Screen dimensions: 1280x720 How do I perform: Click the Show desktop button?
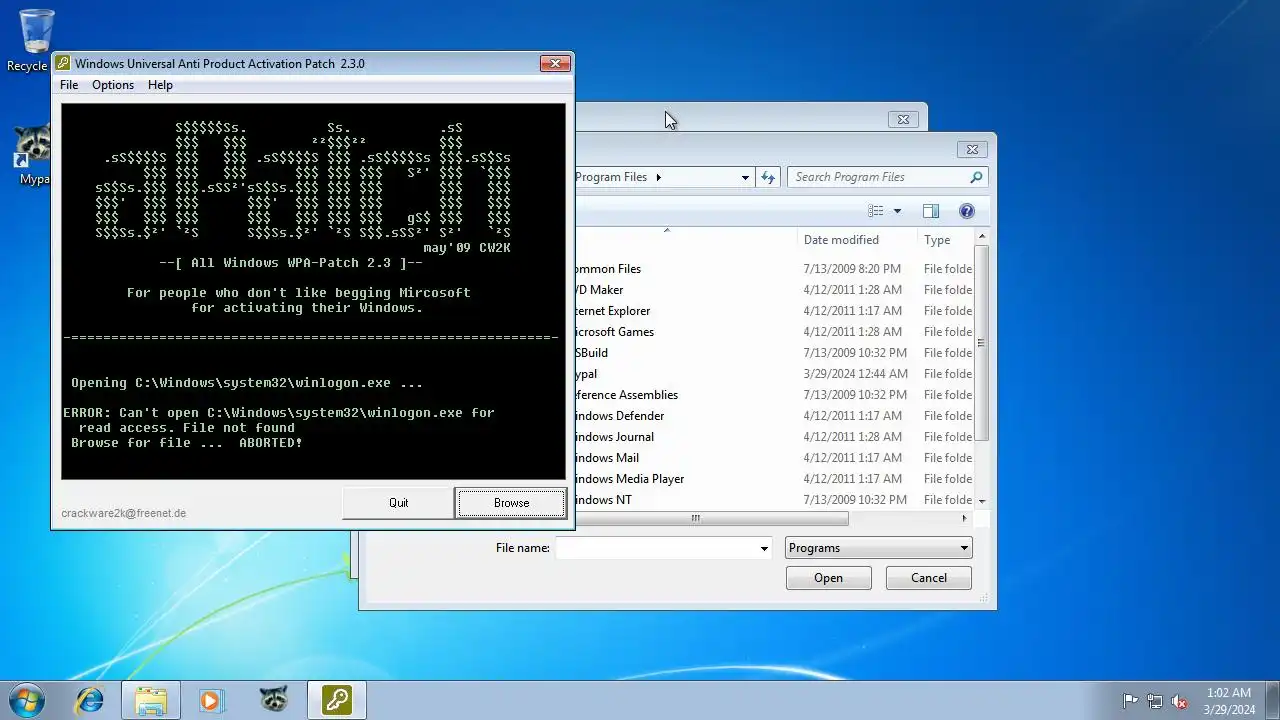1272,700
